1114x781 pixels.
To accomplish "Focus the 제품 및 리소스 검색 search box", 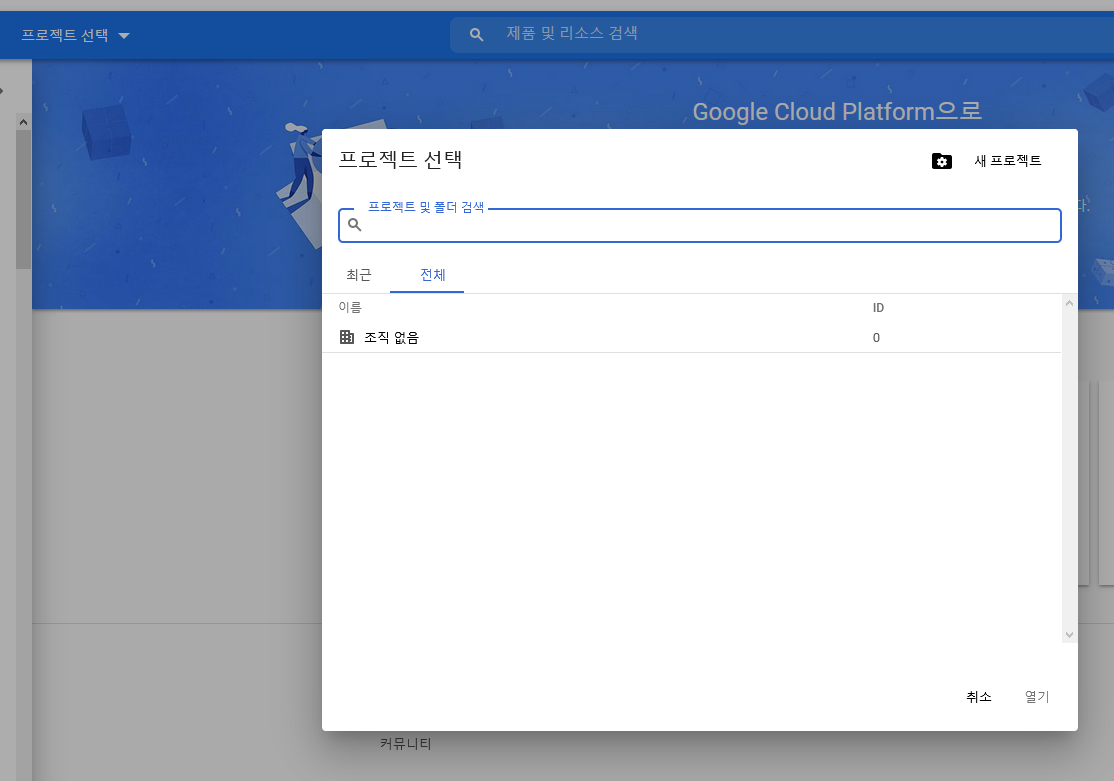I will point(782,34).
